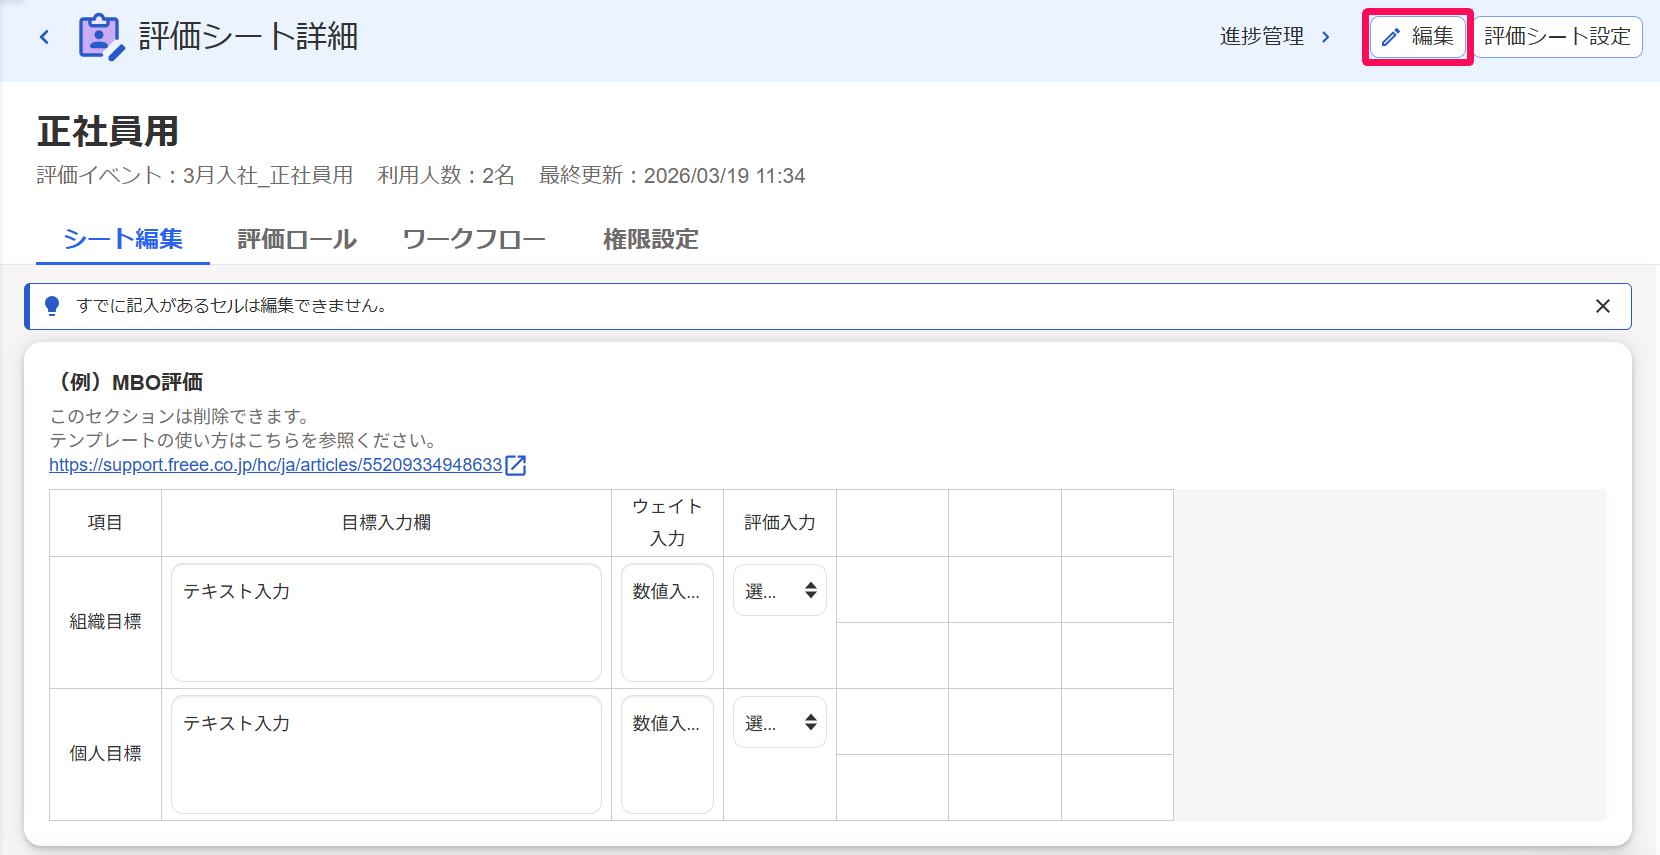Open 進捗管理 link
This screenshot has height=855, width=1660.
tap(1262, 37)
